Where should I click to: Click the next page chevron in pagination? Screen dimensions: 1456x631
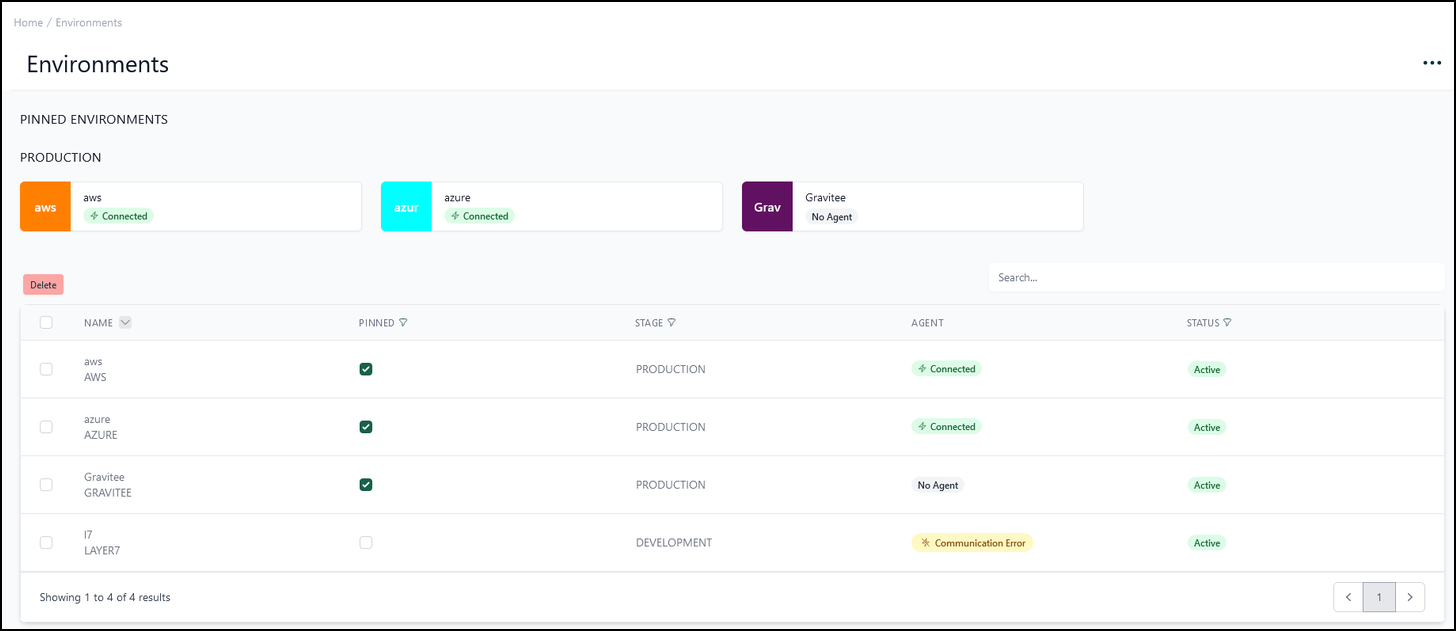tap(1410, 596)
